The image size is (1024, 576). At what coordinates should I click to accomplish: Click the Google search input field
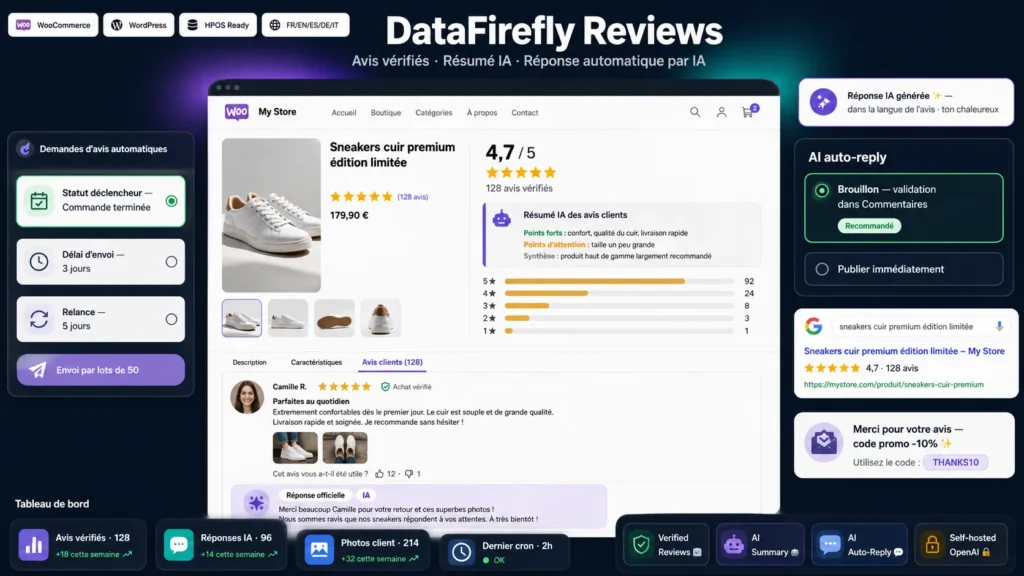pyautogui.click(x=921, y=326)
